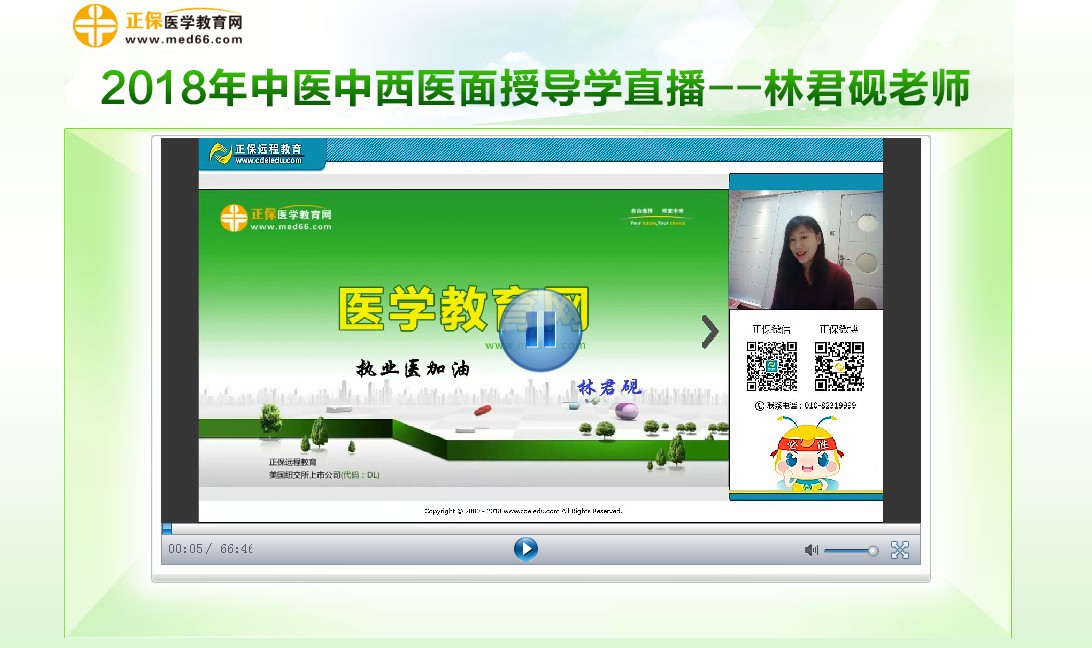This screenshot has width=1092, height=648.
Task: Click the large pause overlay button on video
Action: tap(541, 331)
